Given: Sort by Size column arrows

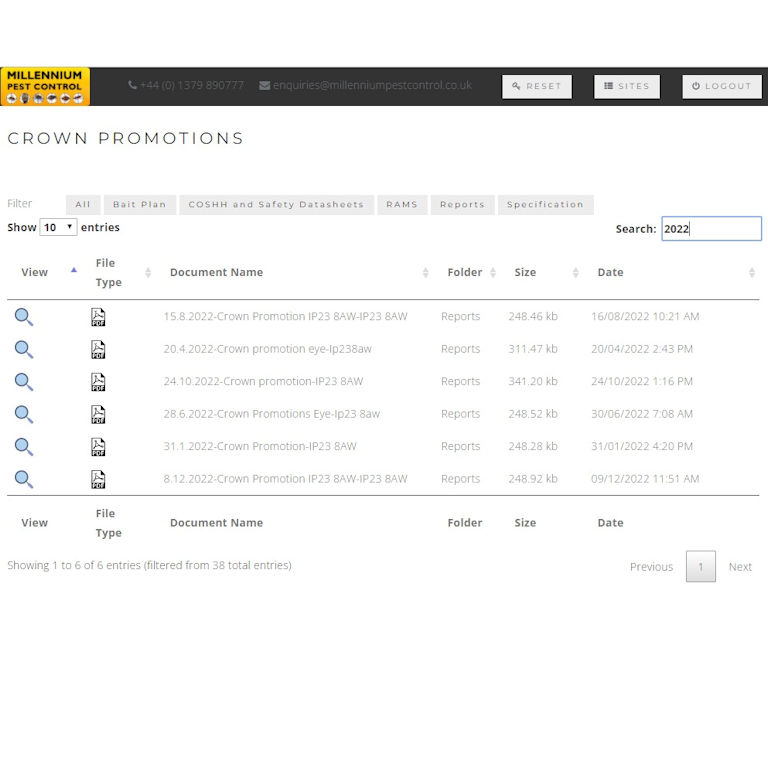Looking at the screenshot, I should point(576,273).
